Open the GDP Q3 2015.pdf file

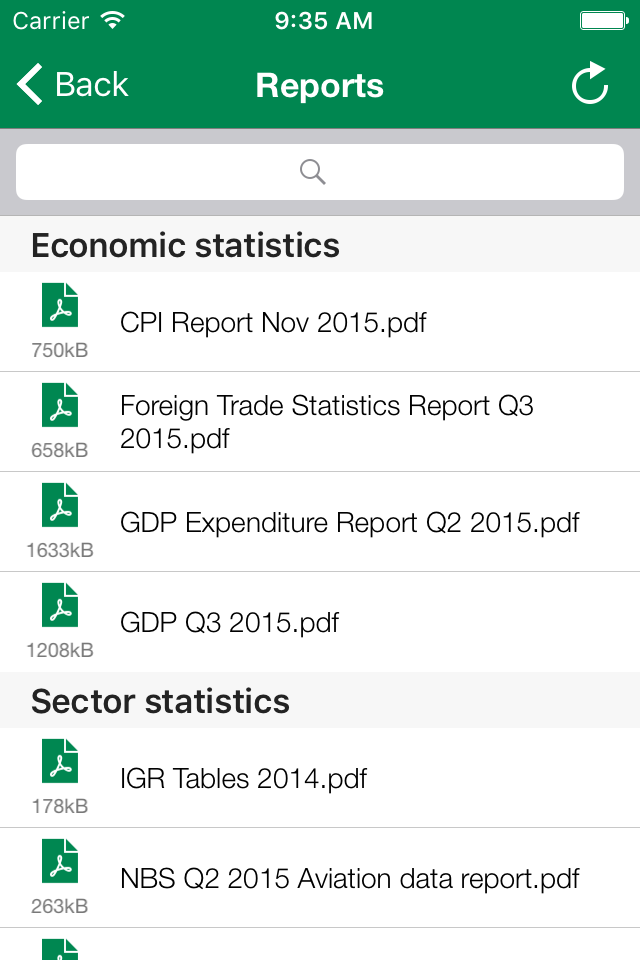(229, 622)
